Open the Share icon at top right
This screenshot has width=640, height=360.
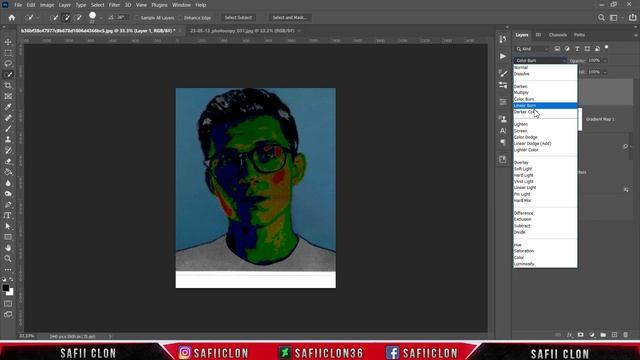632,18
